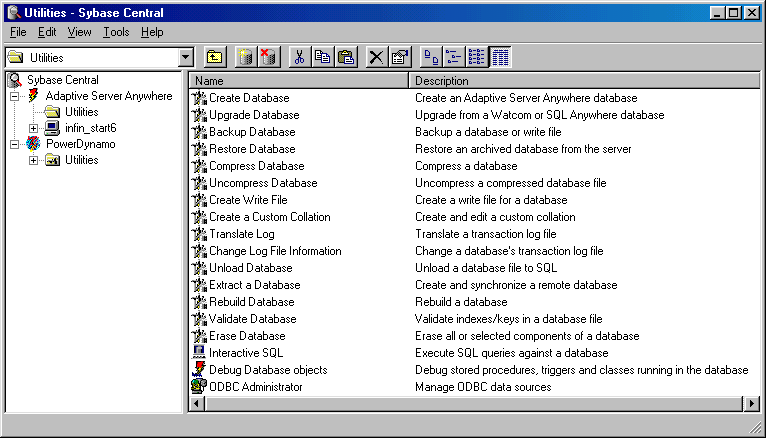Select Utilities folder under Adaptive Server Anywhere
The width and height of the screenshot is (766, 438).
(82, 112)
